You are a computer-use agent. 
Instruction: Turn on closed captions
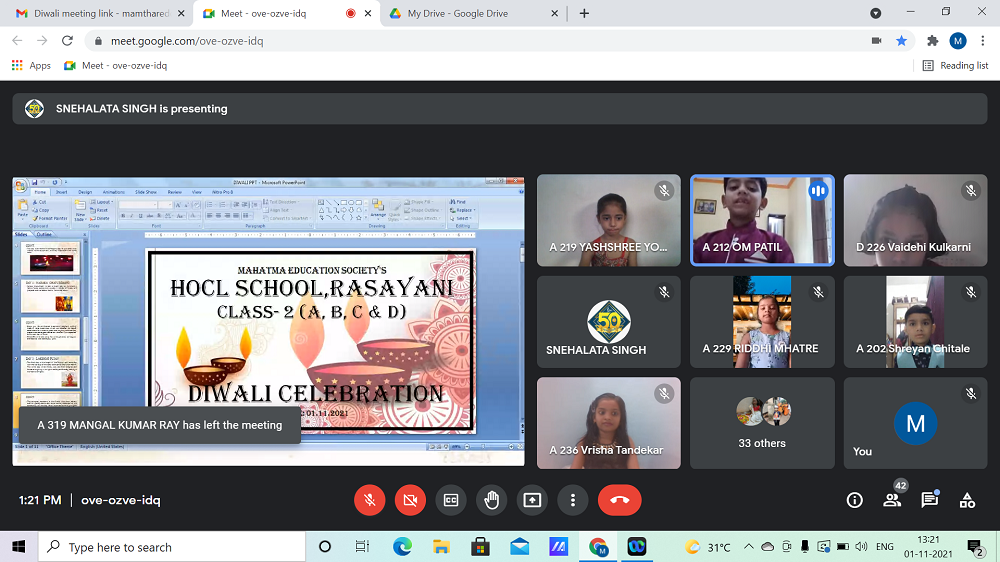[451, 500]
